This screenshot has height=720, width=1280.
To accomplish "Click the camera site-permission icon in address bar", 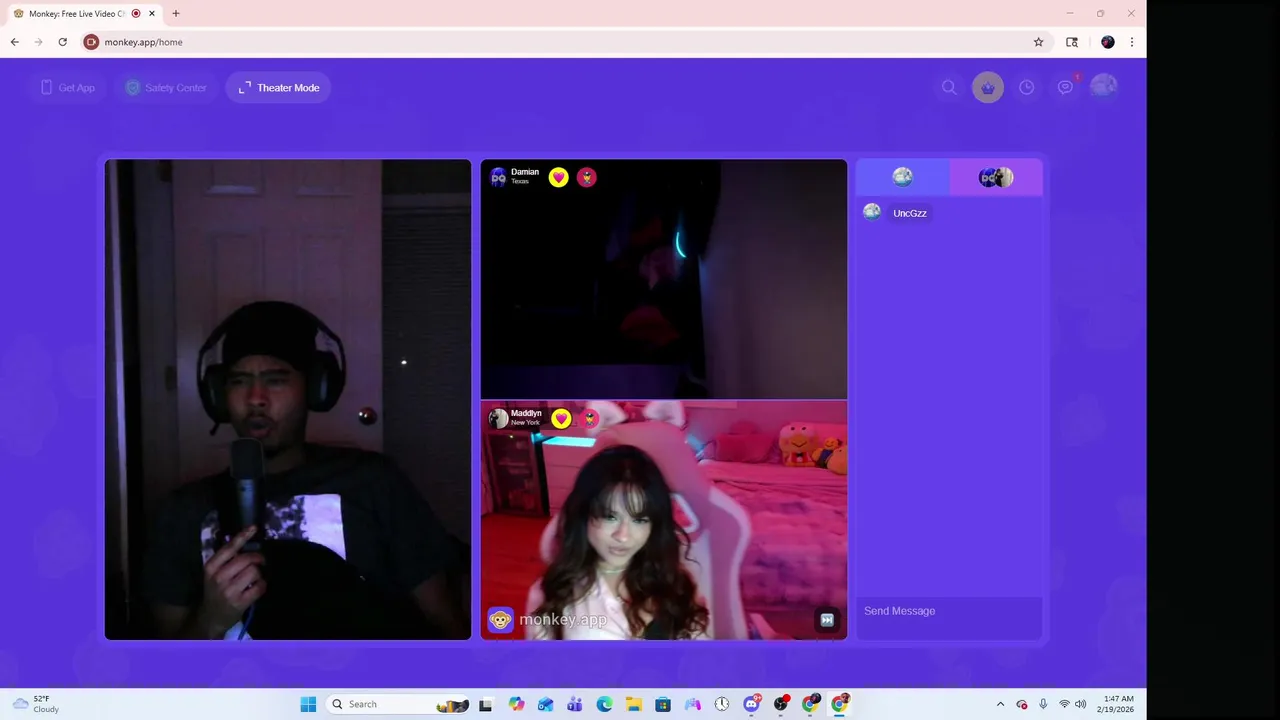I will coord(91,42).
